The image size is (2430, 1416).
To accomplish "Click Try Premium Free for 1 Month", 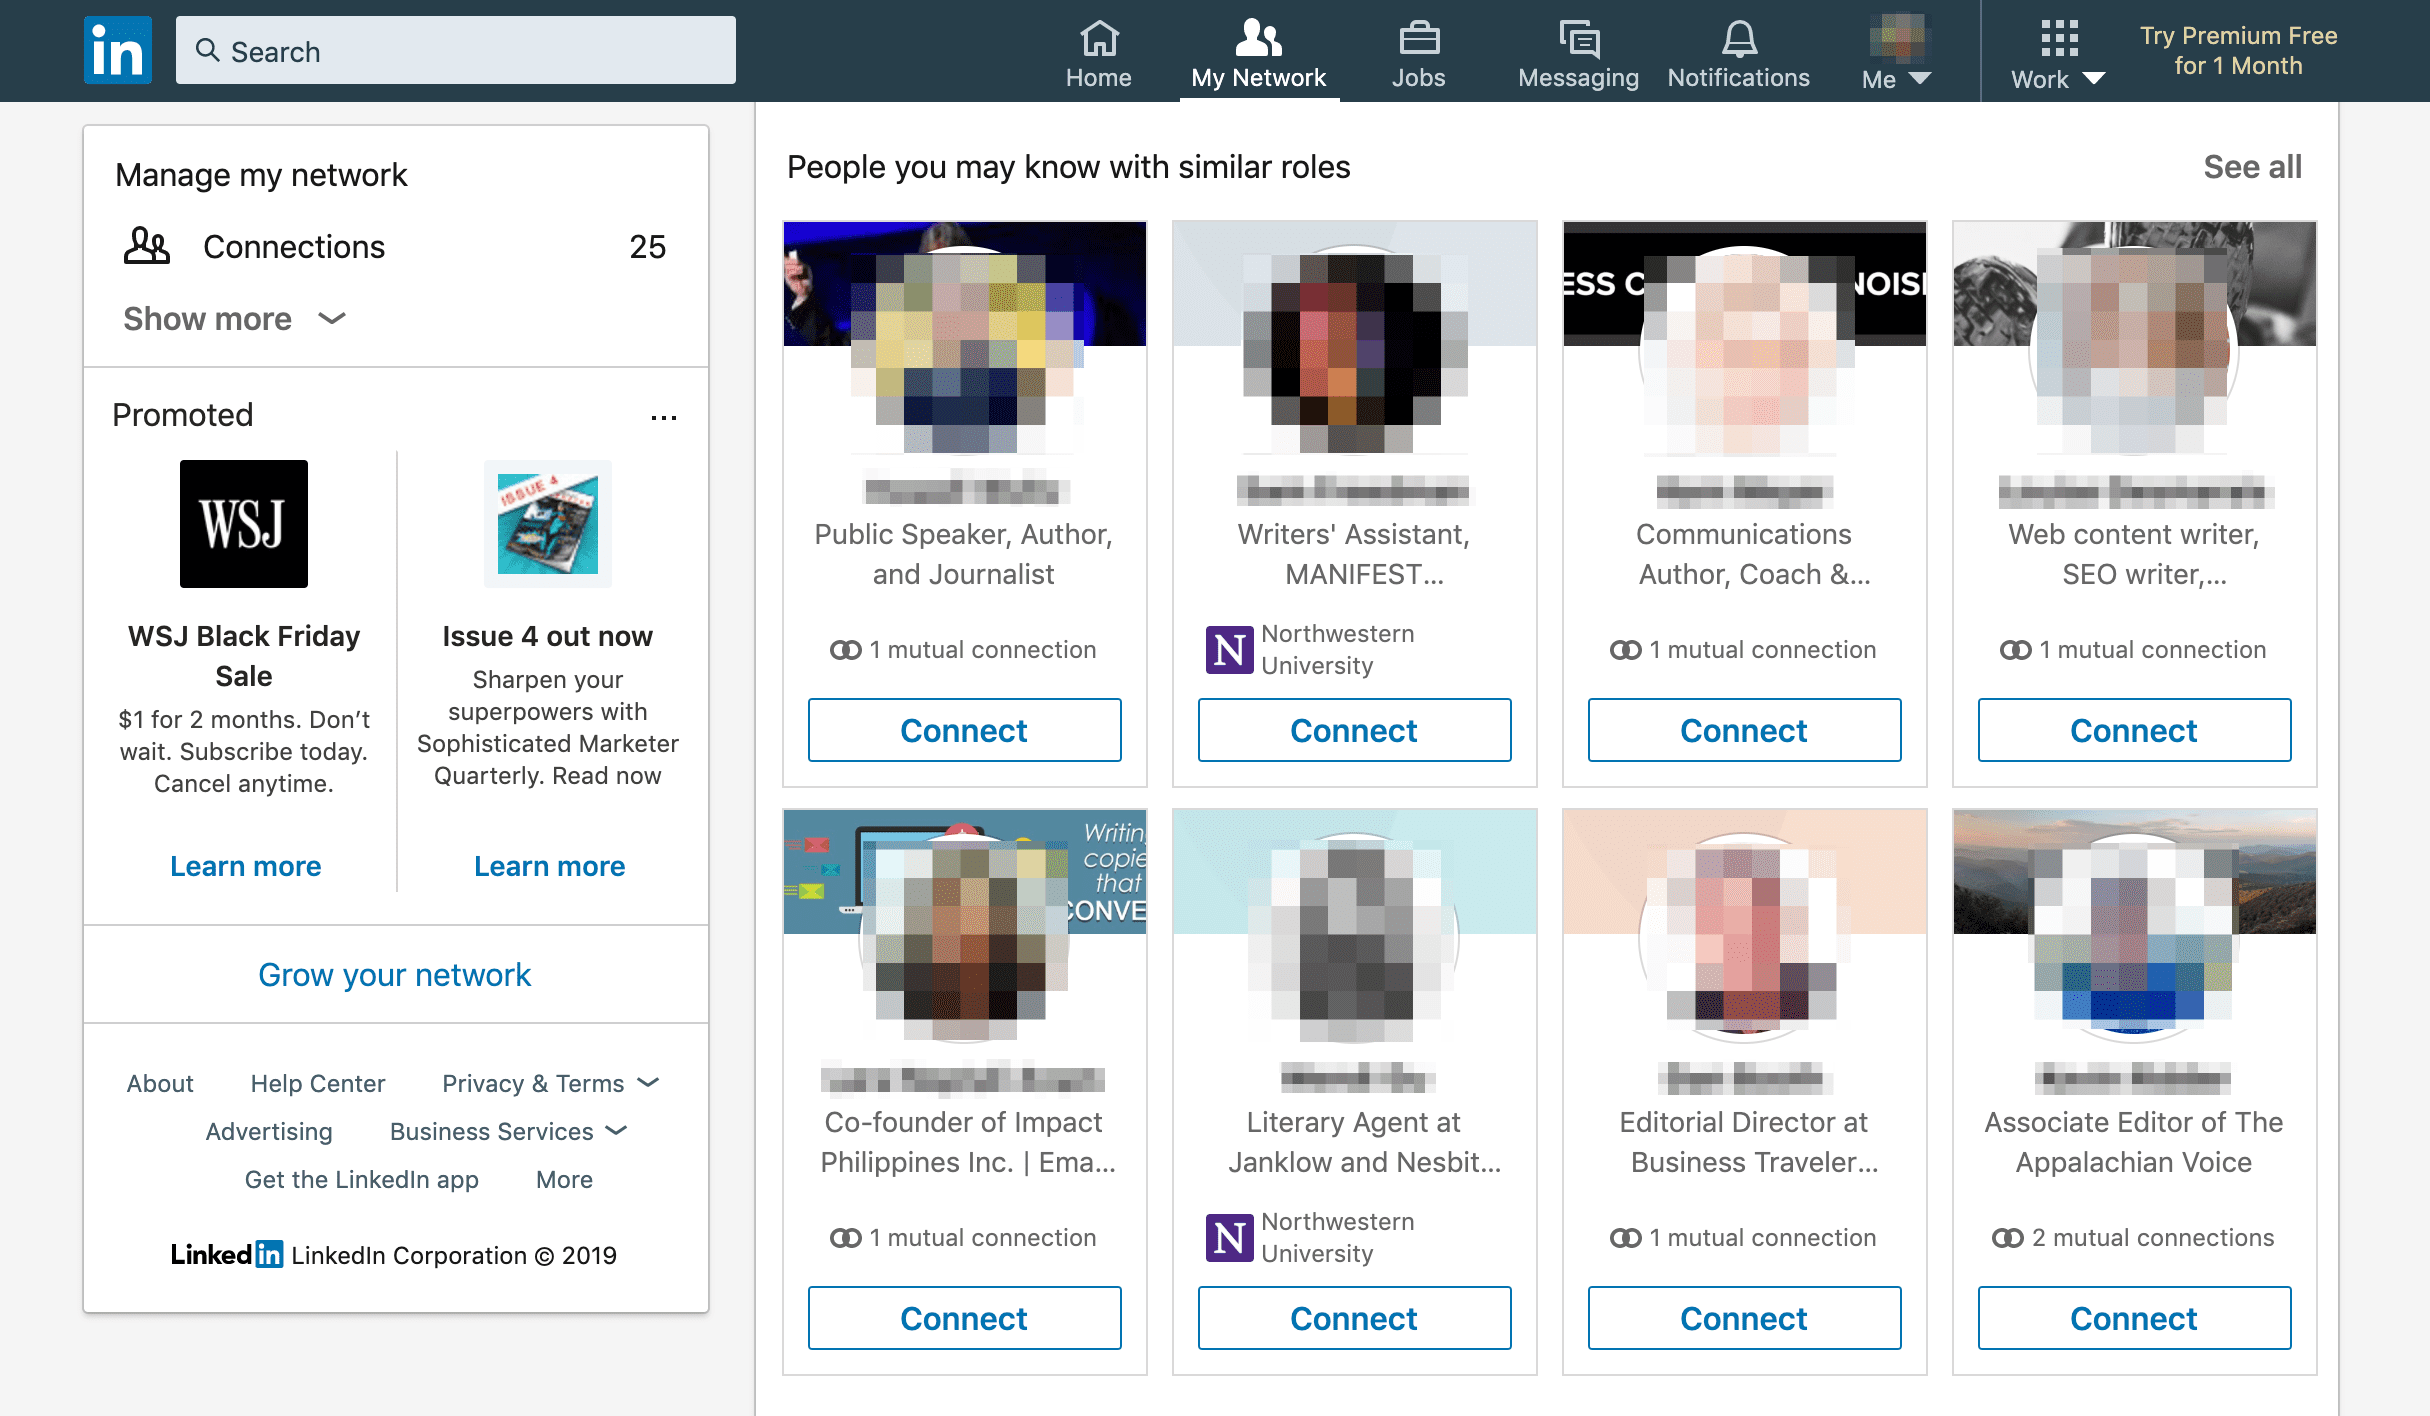I will tap(2238, 50).
